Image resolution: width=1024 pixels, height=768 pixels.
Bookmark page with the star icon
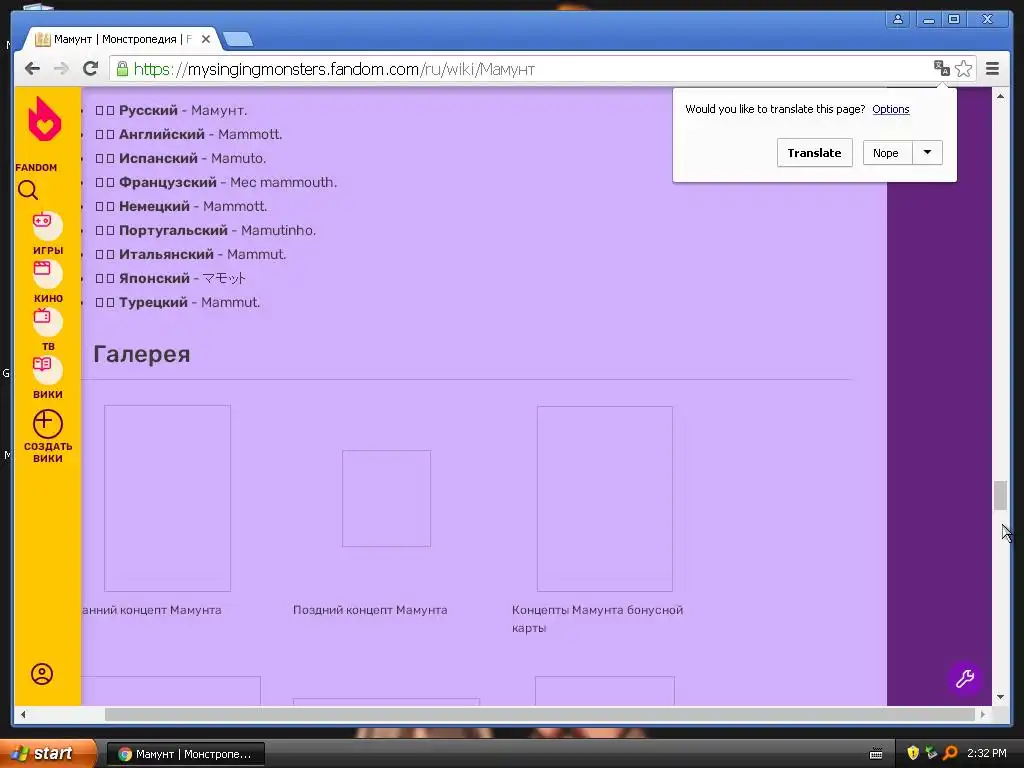coord(963,68)
